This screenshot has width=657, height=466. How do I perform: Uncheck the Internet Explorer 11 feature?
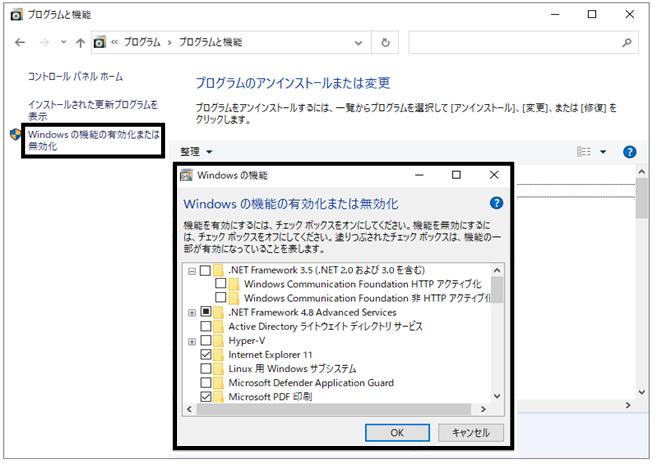[x=206, y=354]
